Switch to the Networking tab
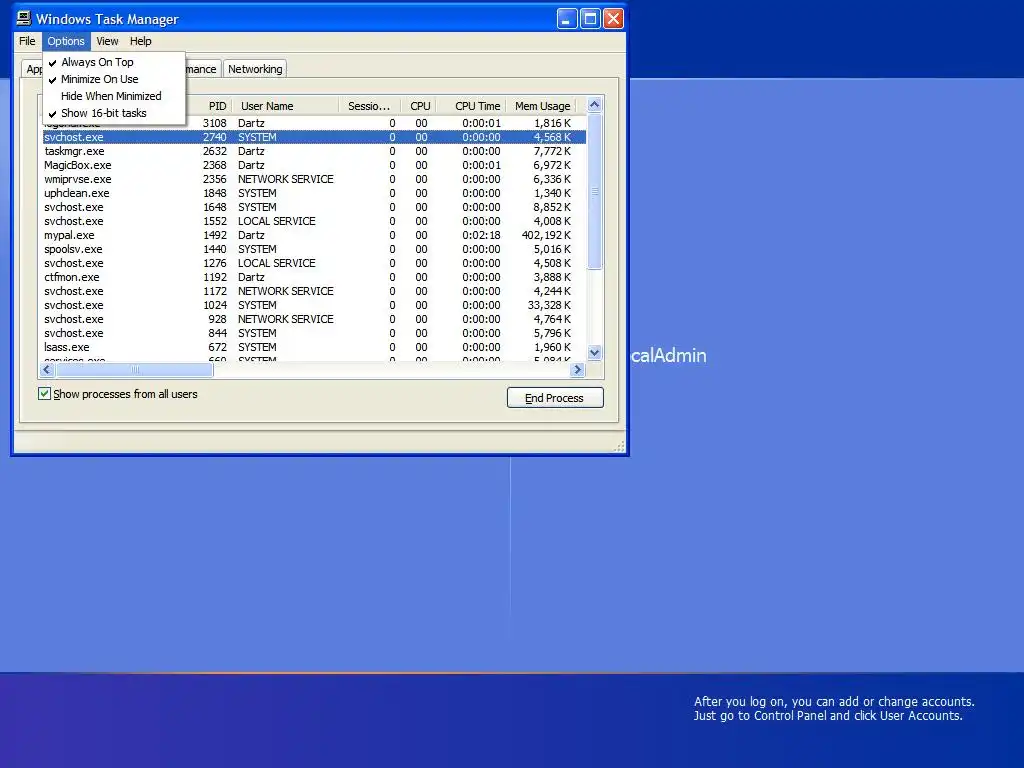The width and height of the screenshot is (1024, 768). tap(255, 69)
